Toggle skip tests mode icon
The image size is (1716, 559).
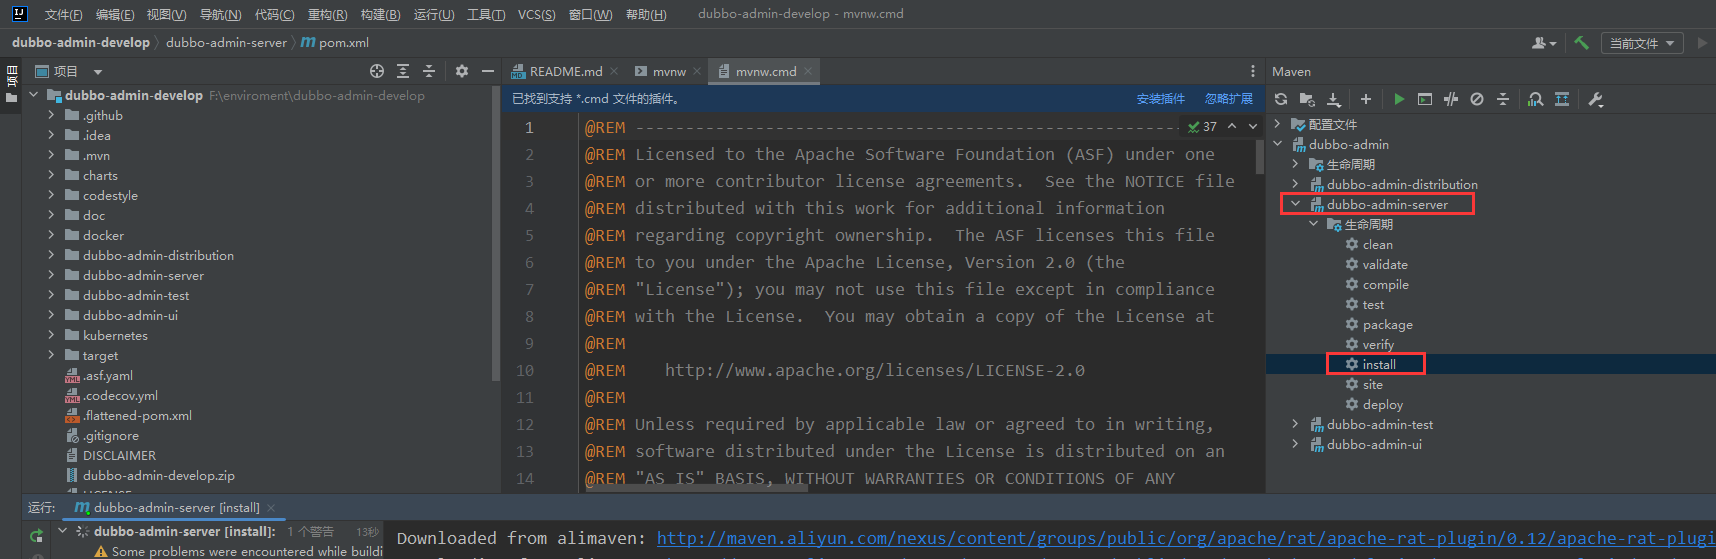(x=1477, y=99)
